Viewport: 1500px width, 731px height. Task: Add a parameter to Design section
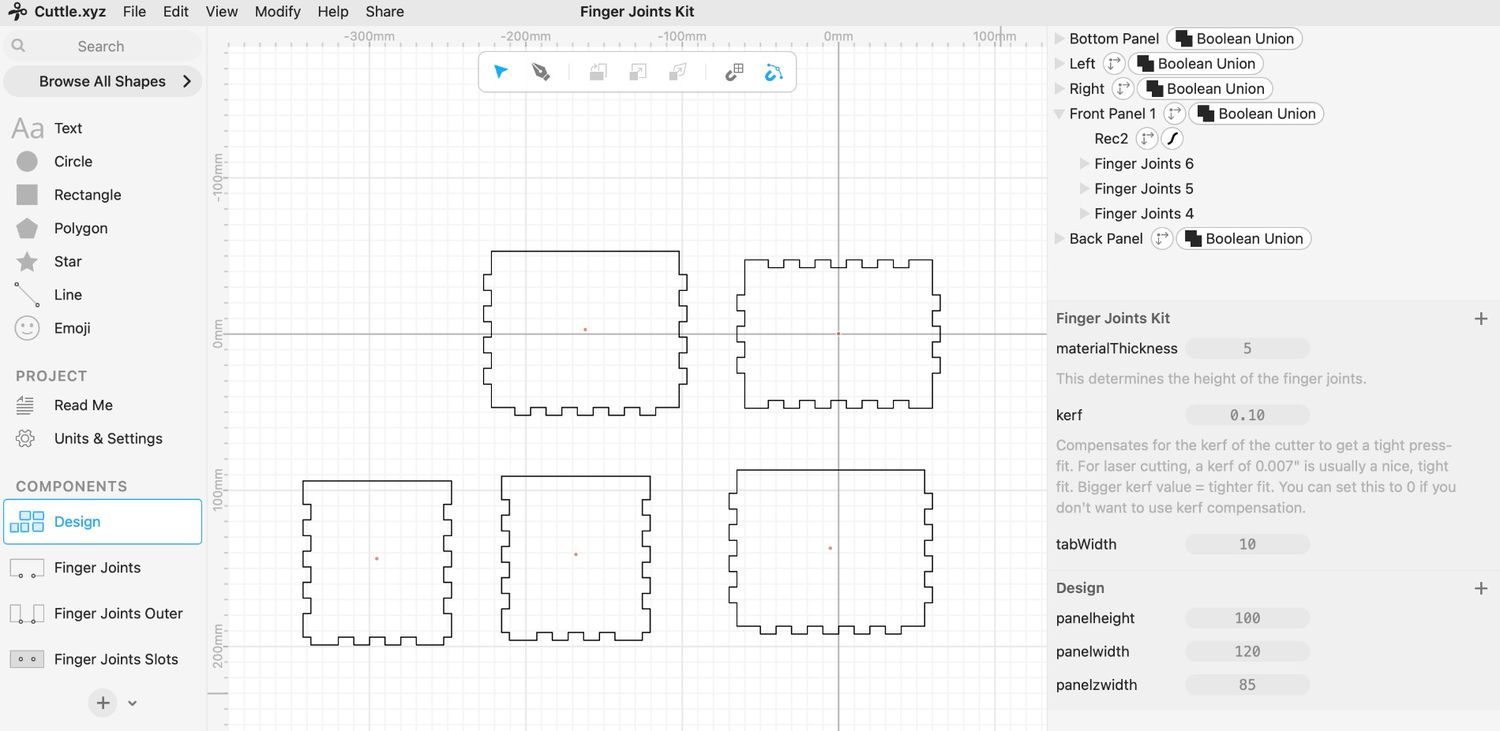click(x=1481, y=588)
